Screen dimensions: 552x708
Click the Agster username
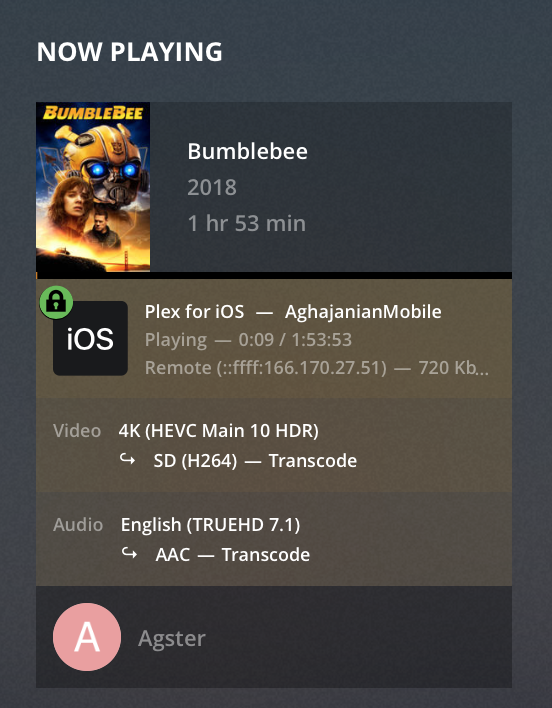(x=172, y=639)
